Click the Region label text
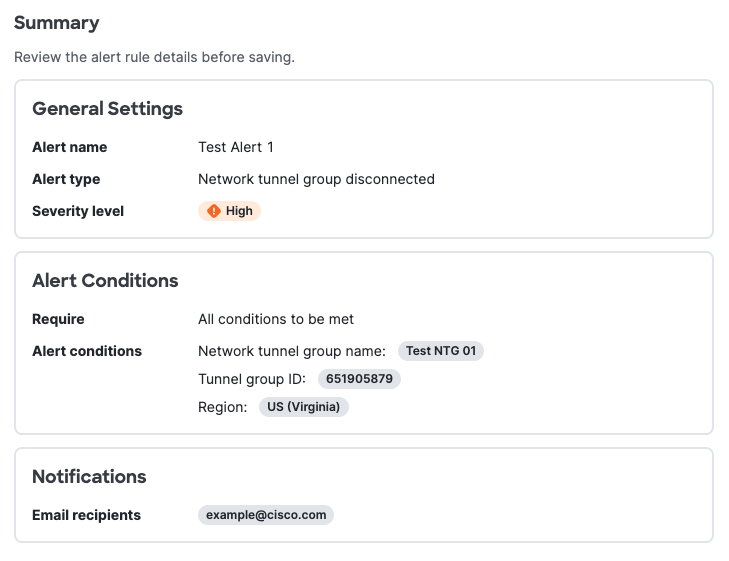Viewport: 729px width, 561px height. [223, 407]
